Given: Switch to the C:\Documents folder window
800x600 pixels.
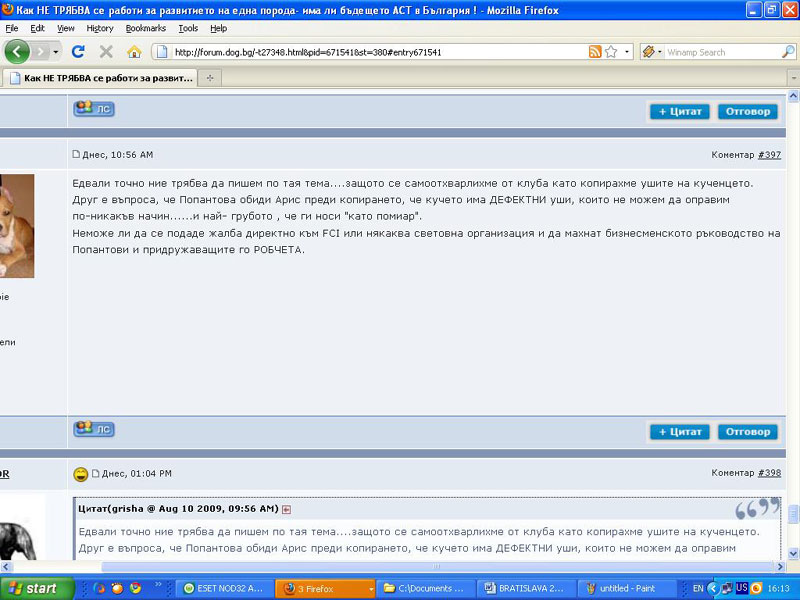Looking at the screenshot, I should 424,588.
